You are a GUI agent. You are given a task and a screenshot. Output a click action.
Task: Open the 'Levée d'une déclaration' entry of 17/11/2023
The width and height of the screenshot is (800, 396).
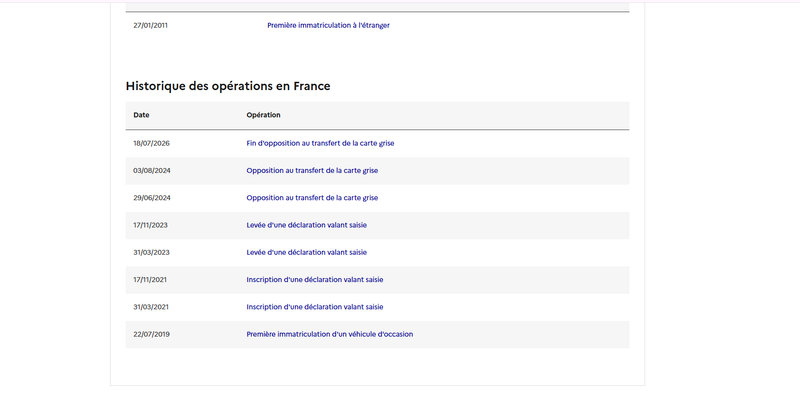click(306, 225)
